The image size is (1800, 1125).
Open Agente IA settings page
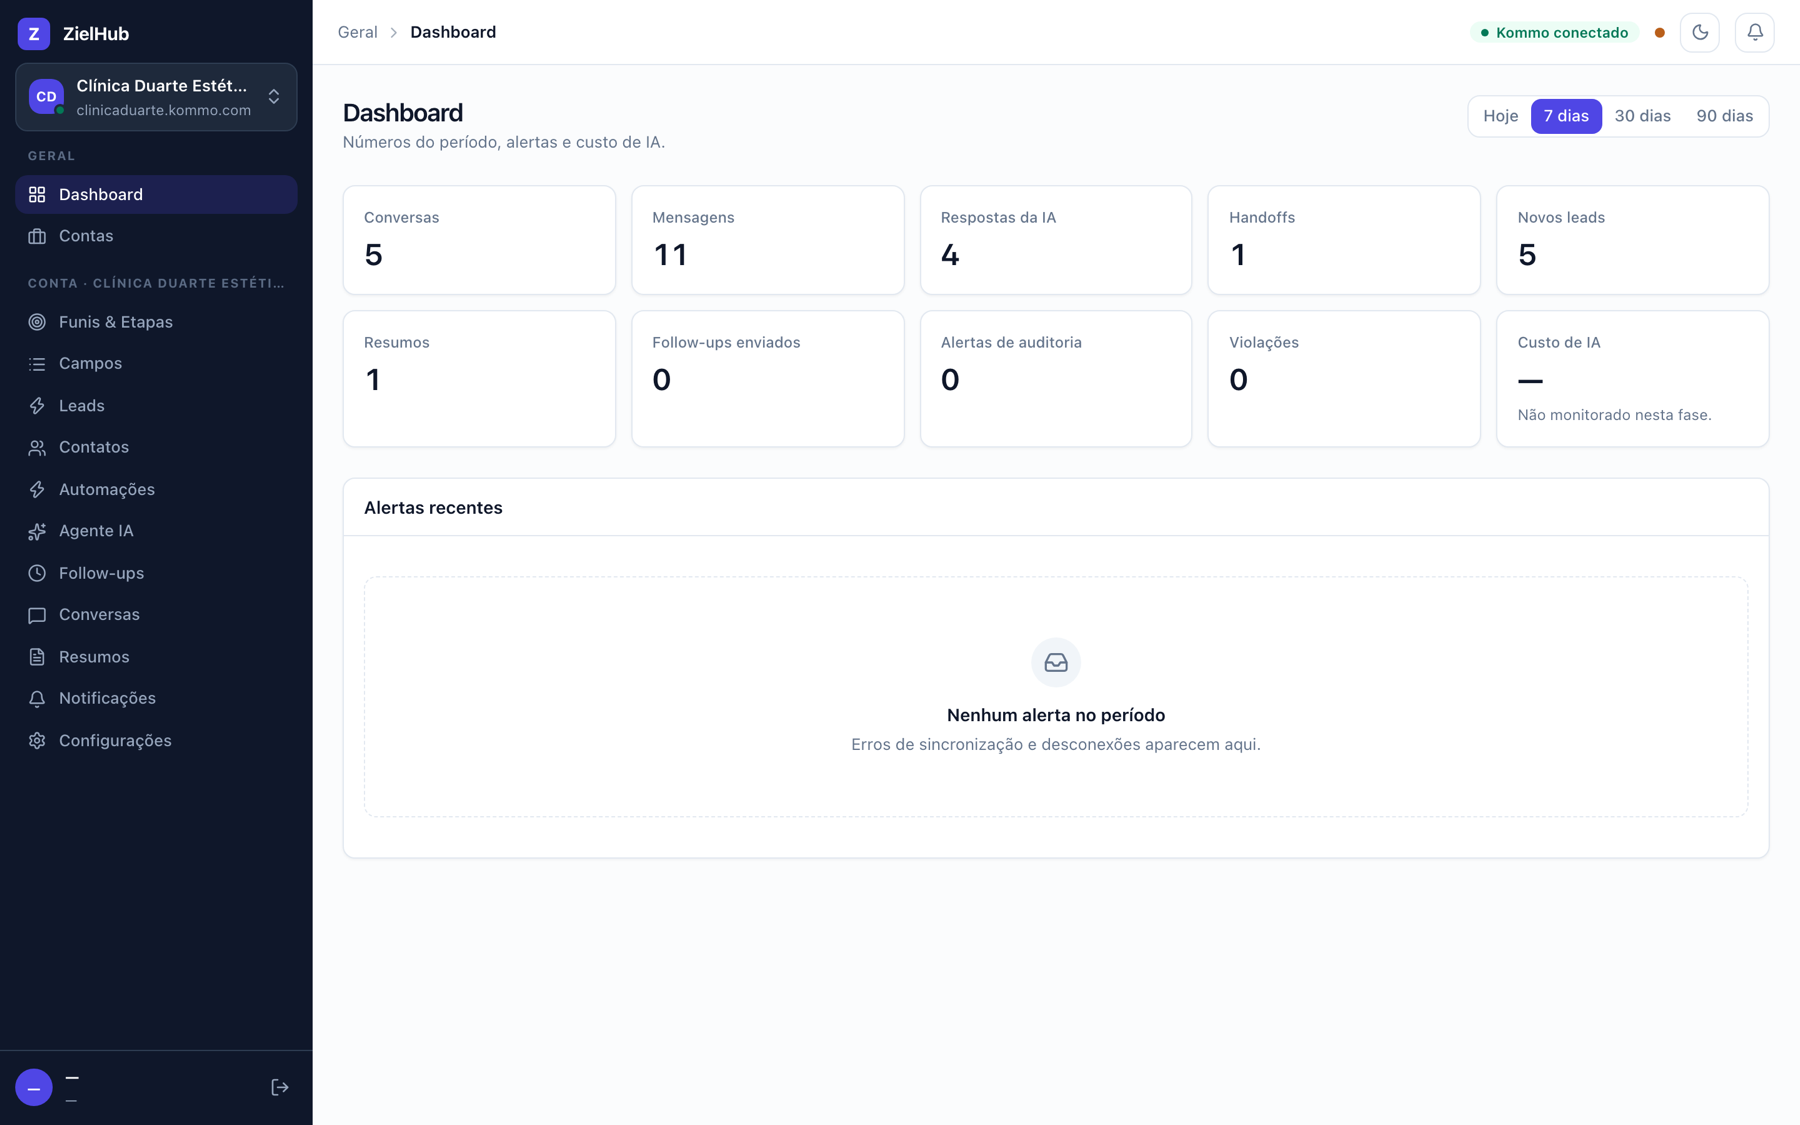pos(156,532)
